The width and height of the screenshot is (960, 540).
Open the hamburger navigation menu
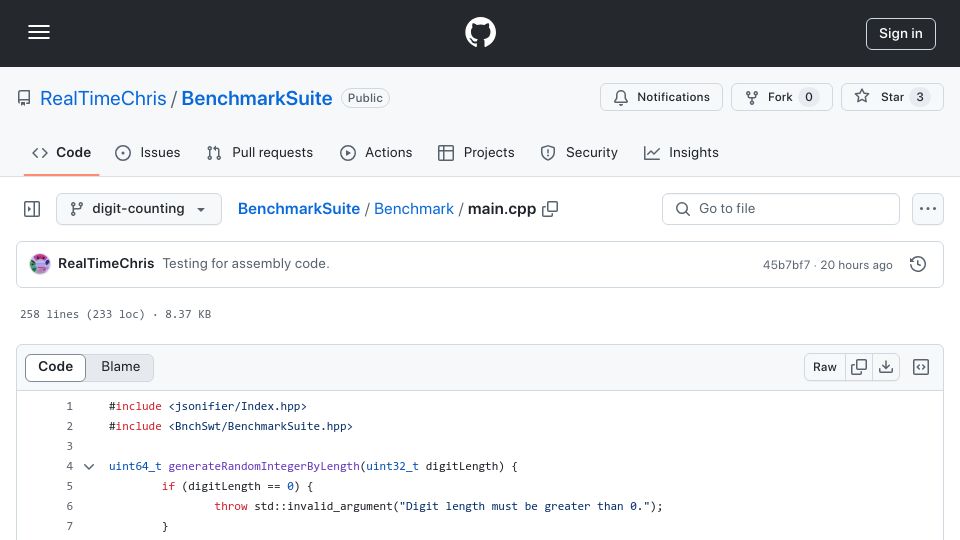(x=39, y=32)
